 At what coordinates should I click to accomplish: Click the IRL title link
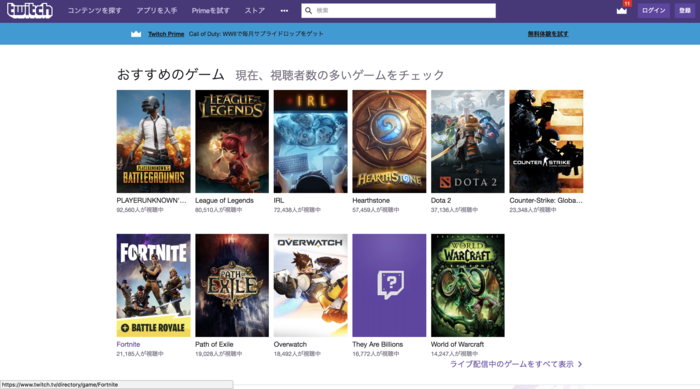(x=279, y=201)
